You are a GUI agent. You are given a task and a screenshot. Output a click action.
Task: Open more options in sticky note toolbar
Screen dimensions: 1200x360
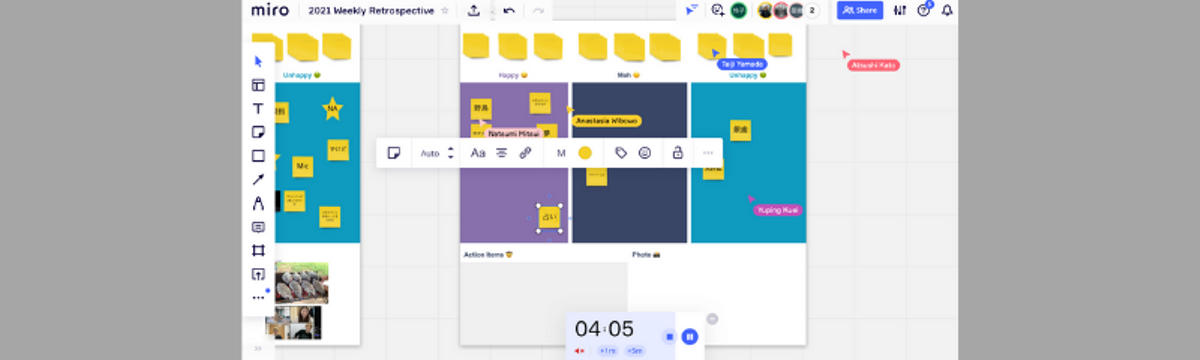[x=708, y=153]
